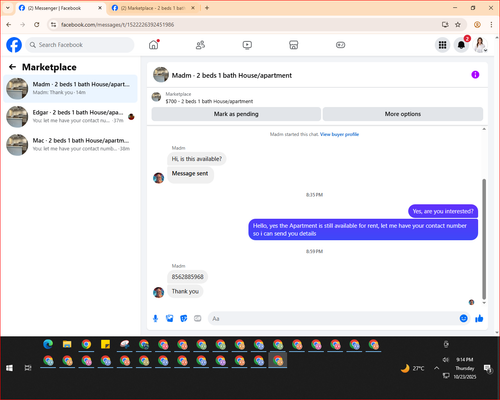Open the tab search dropdown chevron
This screenshot has width=500, height=400.
point(8,8)
